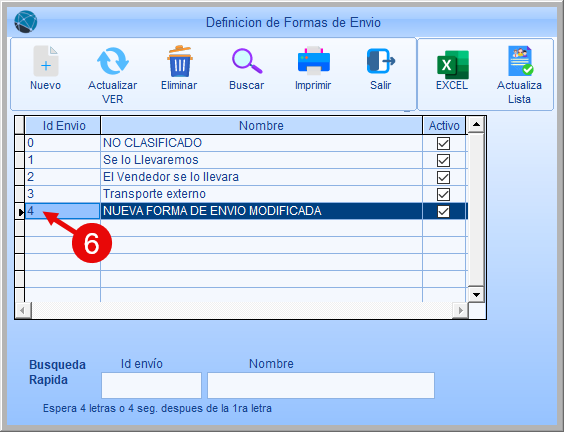
Task: Click the Actualiza Lista icon
Action: pos(520,61)
